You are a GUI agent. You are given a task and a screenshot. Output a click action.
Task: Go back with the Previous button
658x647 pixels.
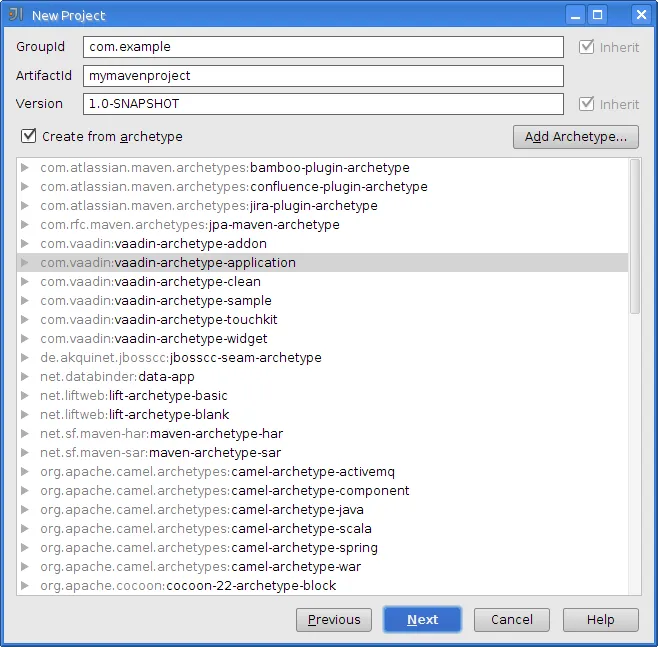[x=334, y=620]
